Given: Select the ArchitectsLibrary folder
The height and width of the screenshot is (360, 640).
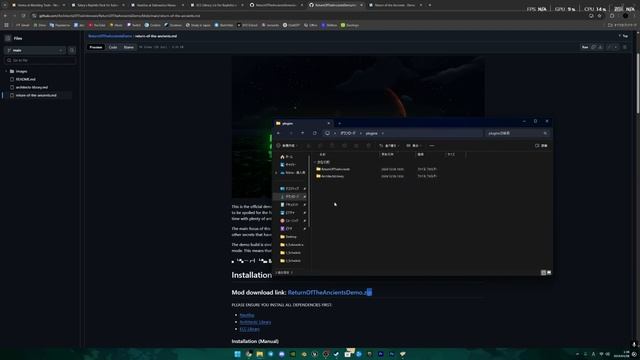Looking at the screenshot, I should (x=330, y=176).
